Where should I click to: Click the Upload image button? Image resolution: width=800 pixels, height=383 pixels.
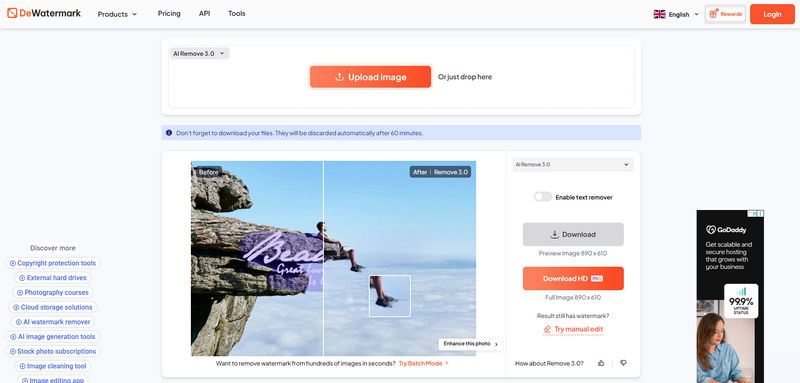tap(370, 77)
